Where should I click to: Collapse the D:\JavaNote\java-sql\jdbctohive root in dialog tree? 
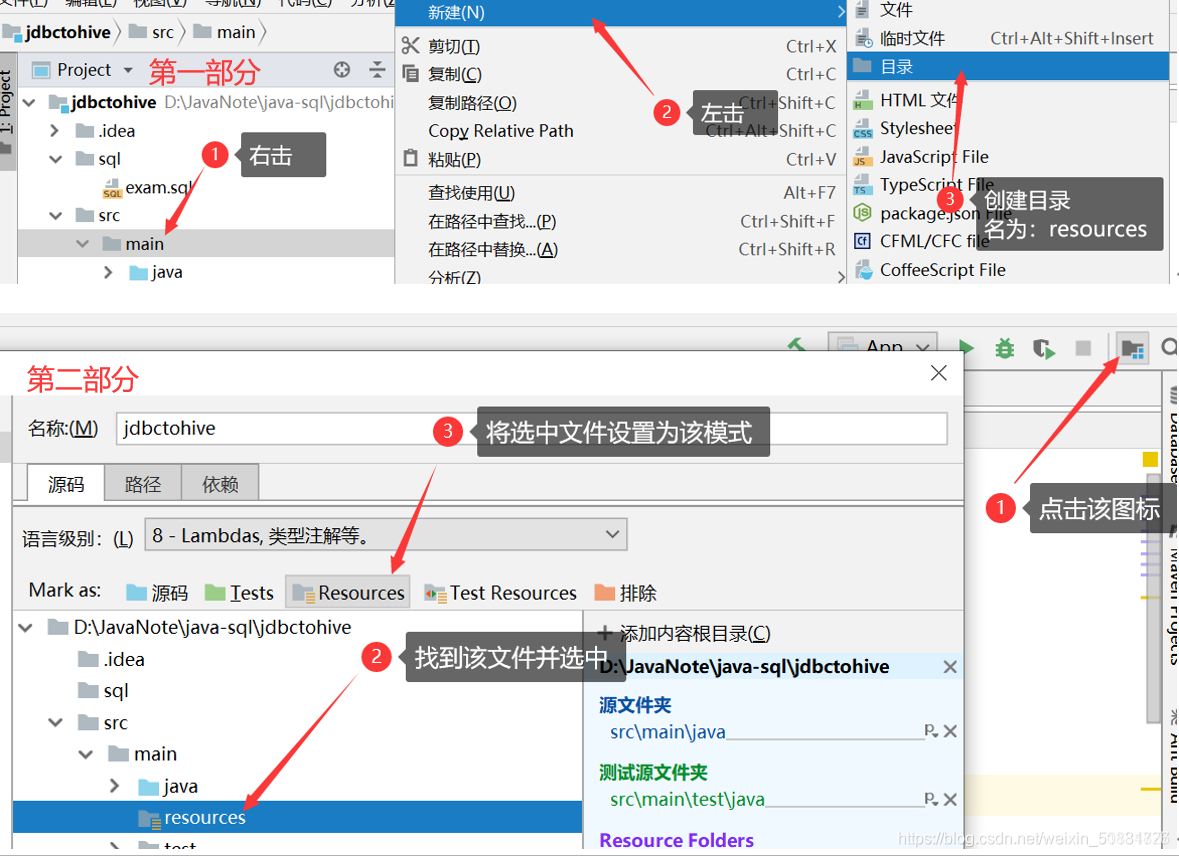(x=26, y=627)
